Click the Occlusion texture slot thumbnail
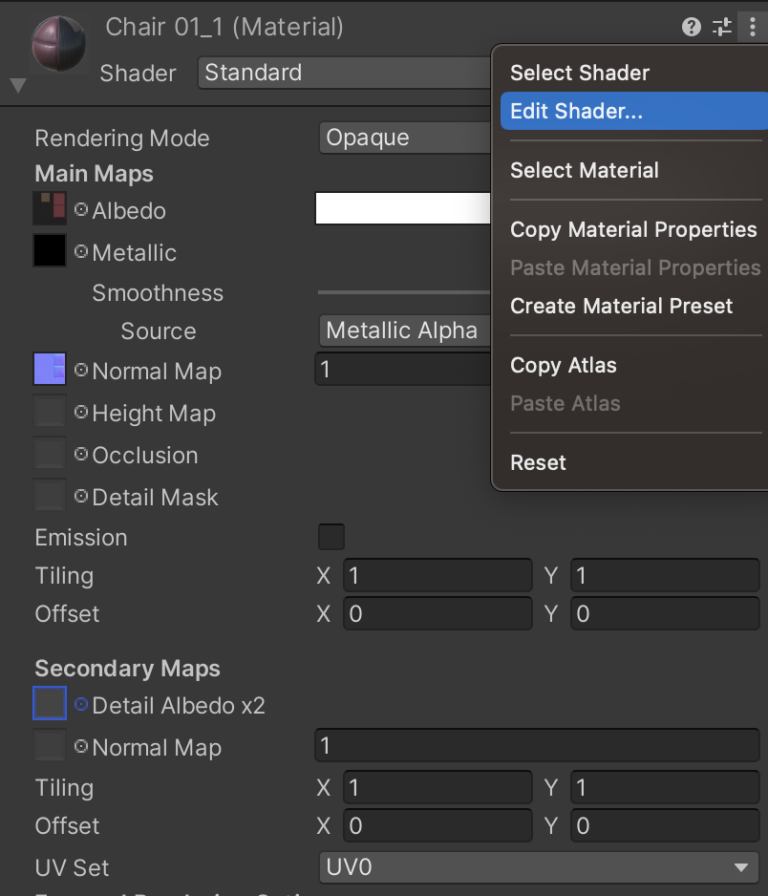Viewport: 768px width, 896px height. (49, 454)
